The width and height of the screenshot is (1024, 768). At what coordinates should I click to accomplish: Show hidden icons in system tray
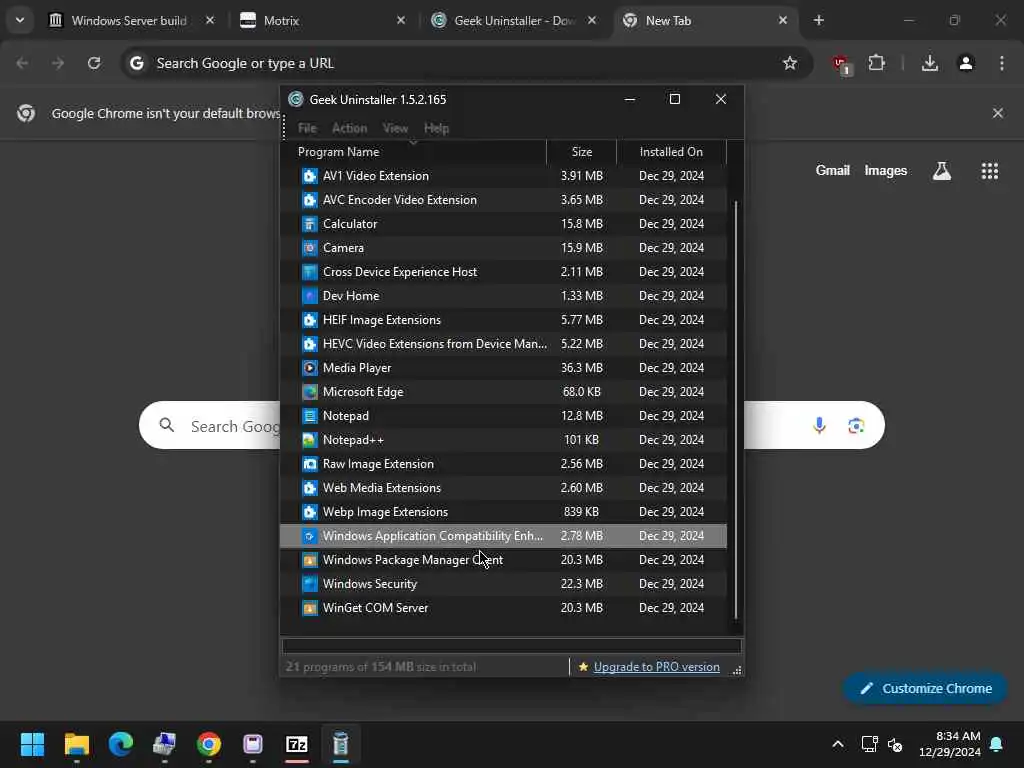(x=837, y=744)
